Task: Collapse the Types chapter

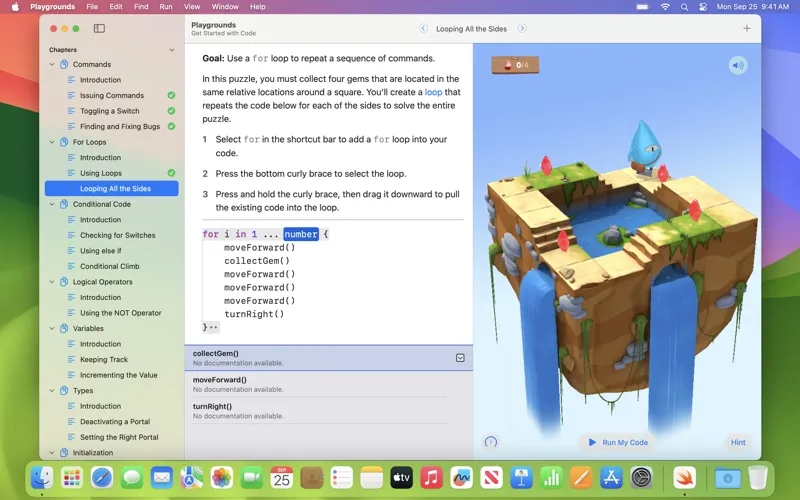Action: click(52, 391)
